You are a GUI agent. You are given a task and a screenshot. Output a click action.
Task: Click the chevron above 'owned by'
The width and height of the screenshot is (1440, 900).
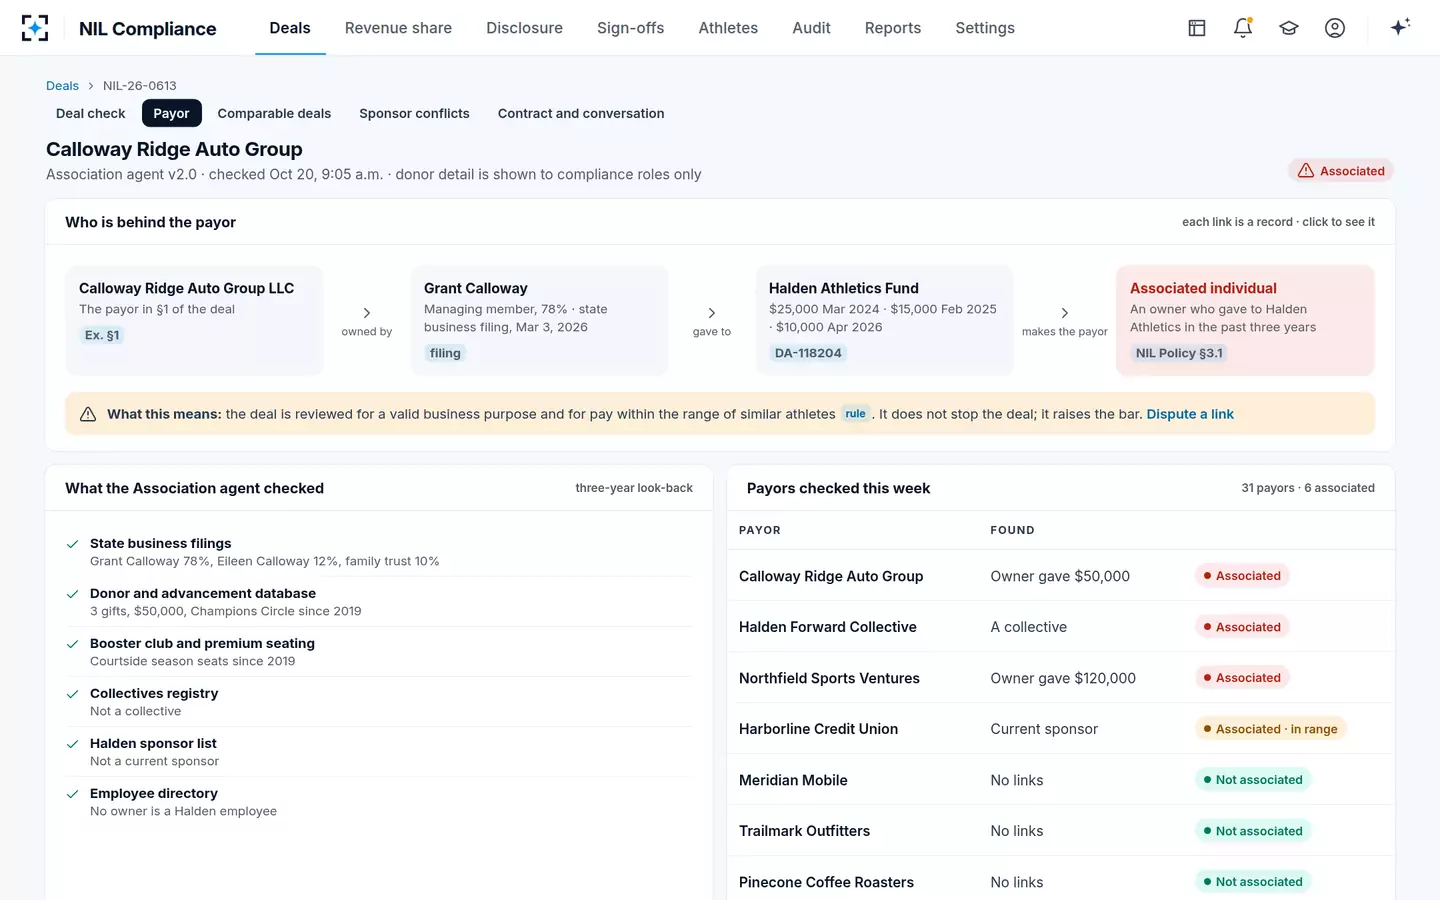[367, 313]
